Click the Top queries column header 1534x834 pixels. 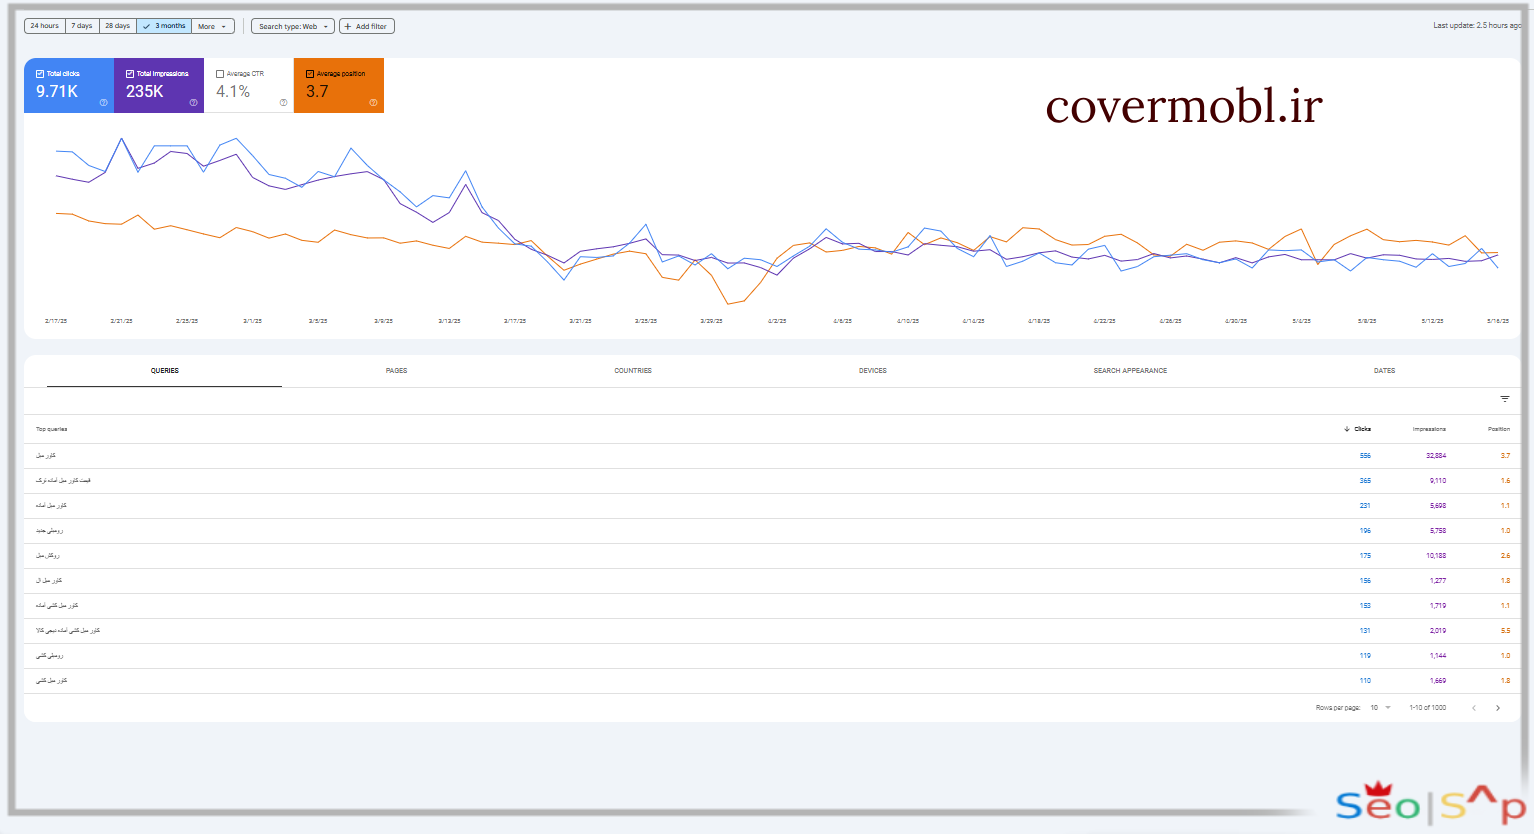click(52, 429)
